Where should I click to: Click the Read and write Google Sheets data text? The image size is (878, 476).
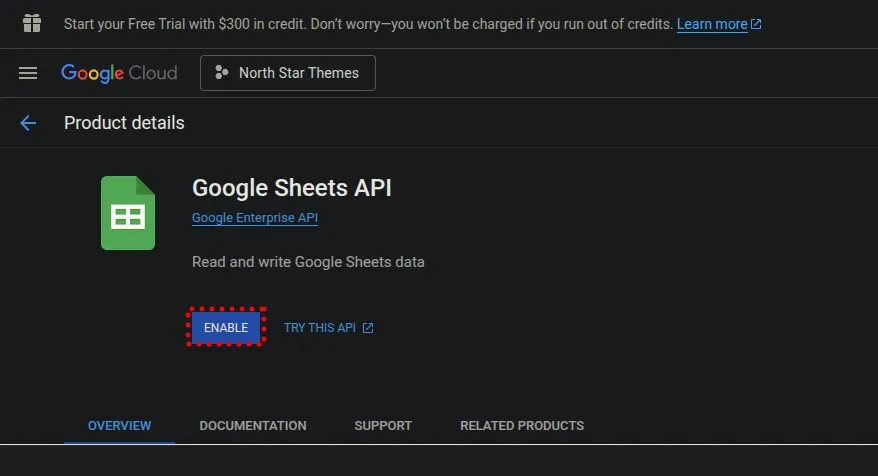click(308, 262)
